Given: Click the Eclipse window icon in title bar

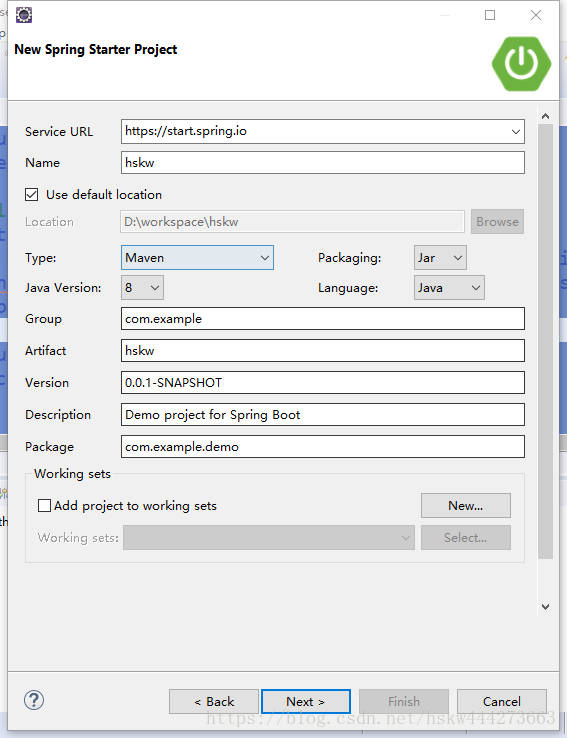Looking at the screenshot, I should click(x=24, y=15).
